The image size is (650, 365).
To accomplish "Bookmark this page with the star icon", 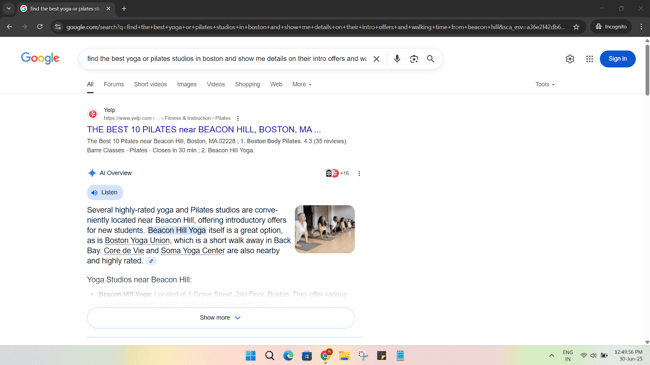I will point(576,27).
